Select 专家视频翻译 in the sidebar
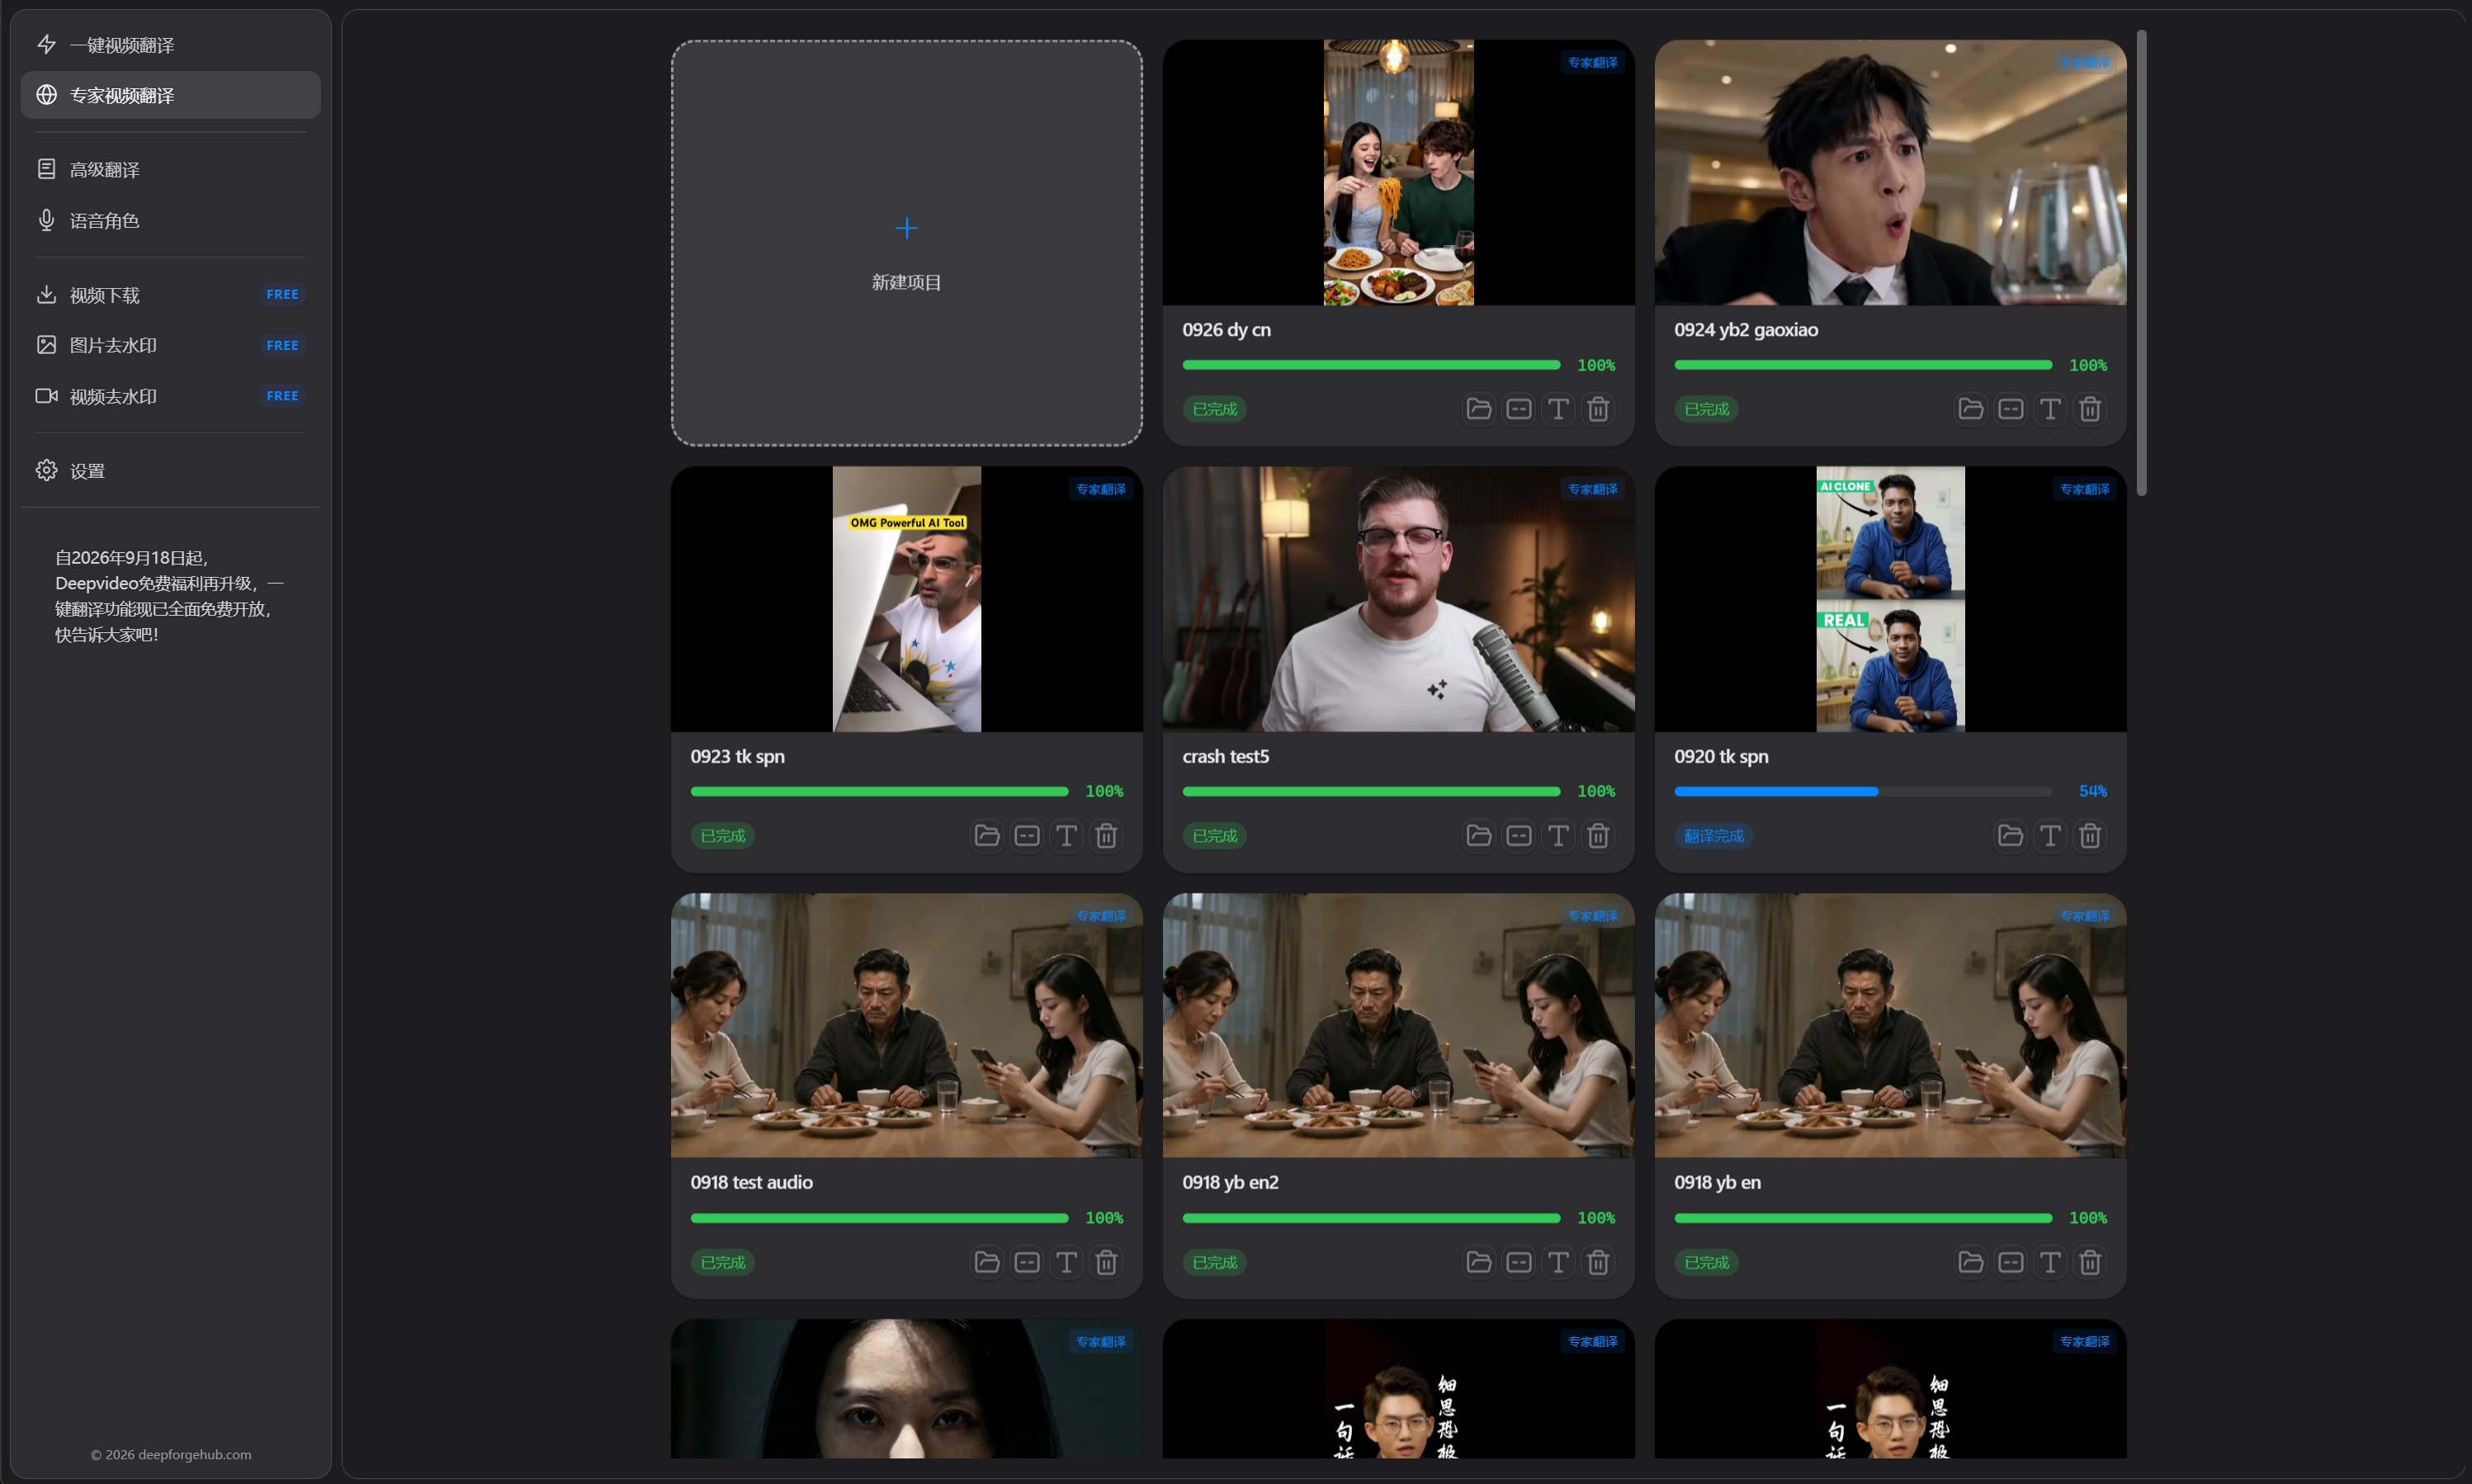Image resolution: width=2472 pixels, height=1484 pixels. (x=170, y=95)
